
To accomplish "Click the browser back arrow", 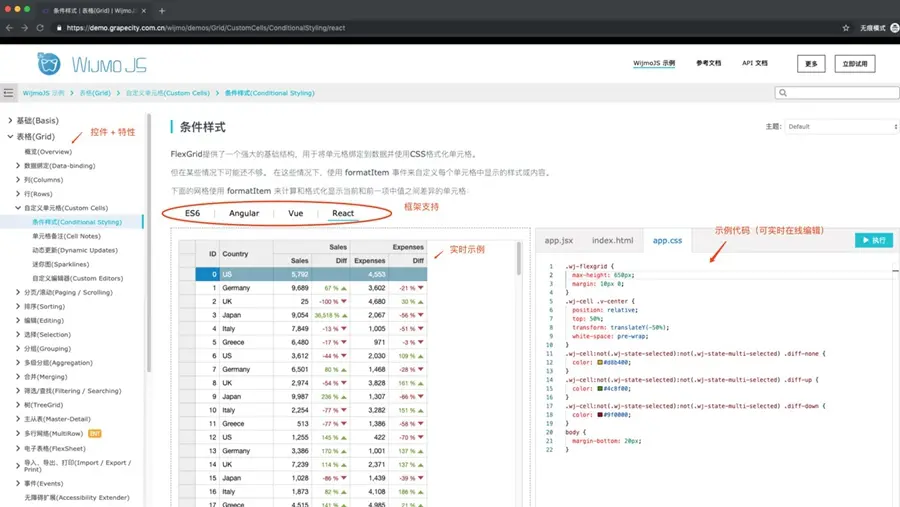I will pos(9,28).
